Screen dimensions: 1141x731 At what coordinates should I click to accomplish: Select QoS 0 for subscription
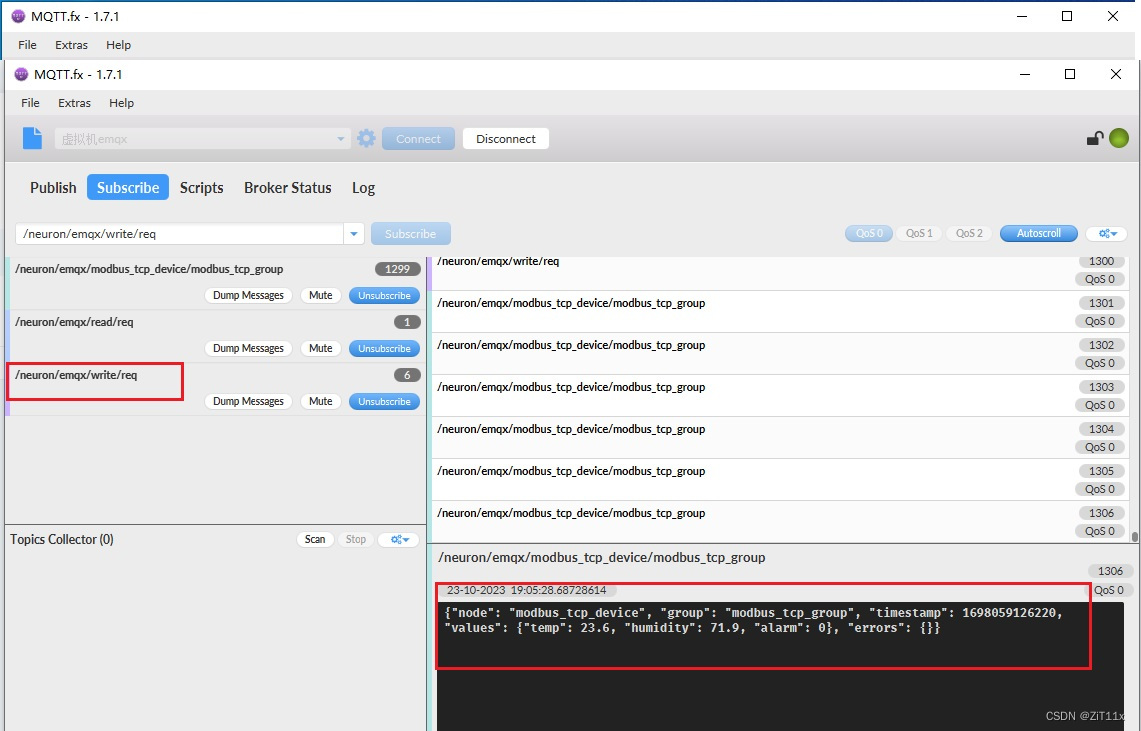869,233
